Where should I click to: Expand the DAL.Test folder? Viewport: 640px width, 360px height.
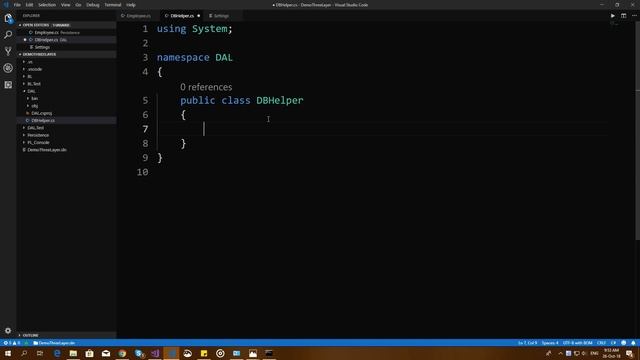[x=36, y=128]
